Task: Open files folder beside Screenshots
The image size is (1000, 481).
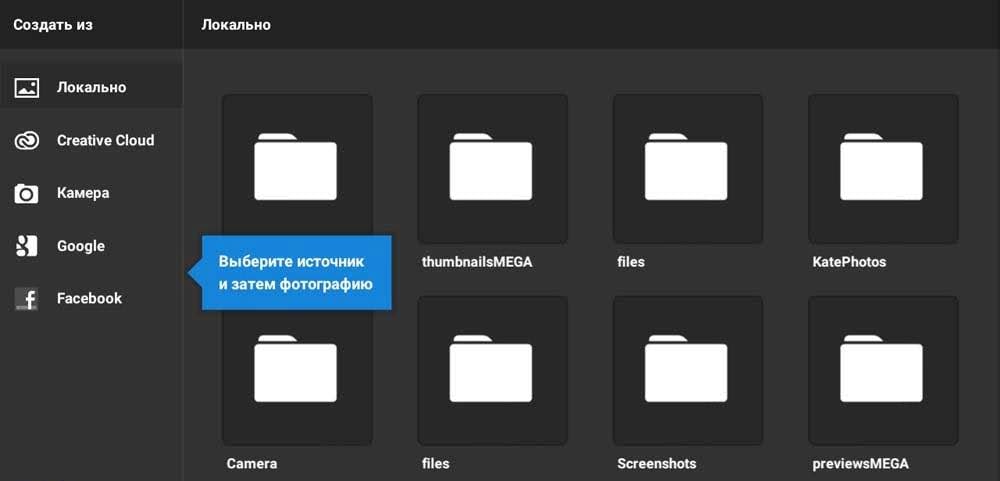Action: pyautogui.click(x=492, y=371)
